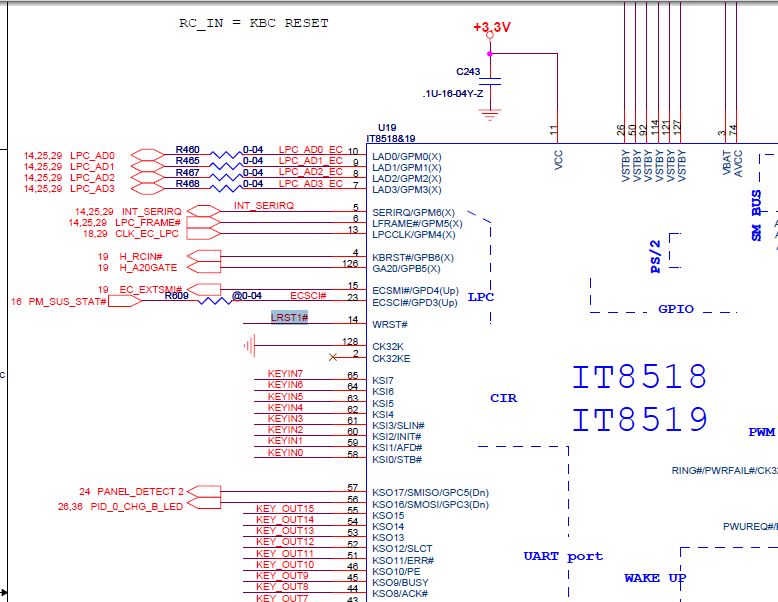This screenshot has height=602, width=778.
Task: Click the IT8518&19 part name label
Action: [x=391, y=138]
